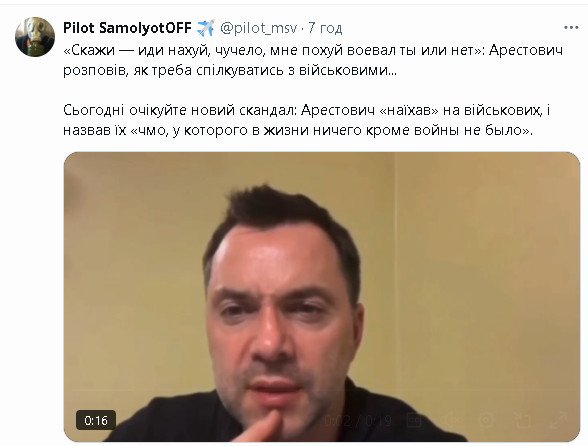Open video settings gear icon
Screen dimensions: 588x446
(486, 420)
